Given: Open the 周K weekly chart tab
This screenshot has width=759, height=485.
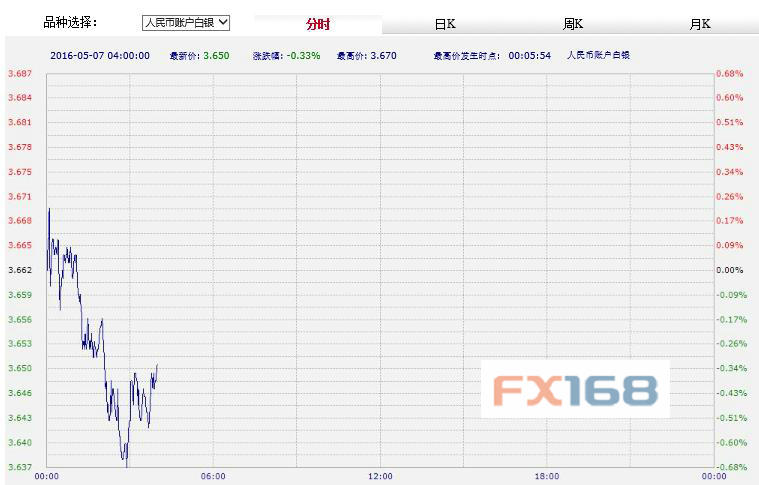Looking at the screenshot, I should (573, 24).
